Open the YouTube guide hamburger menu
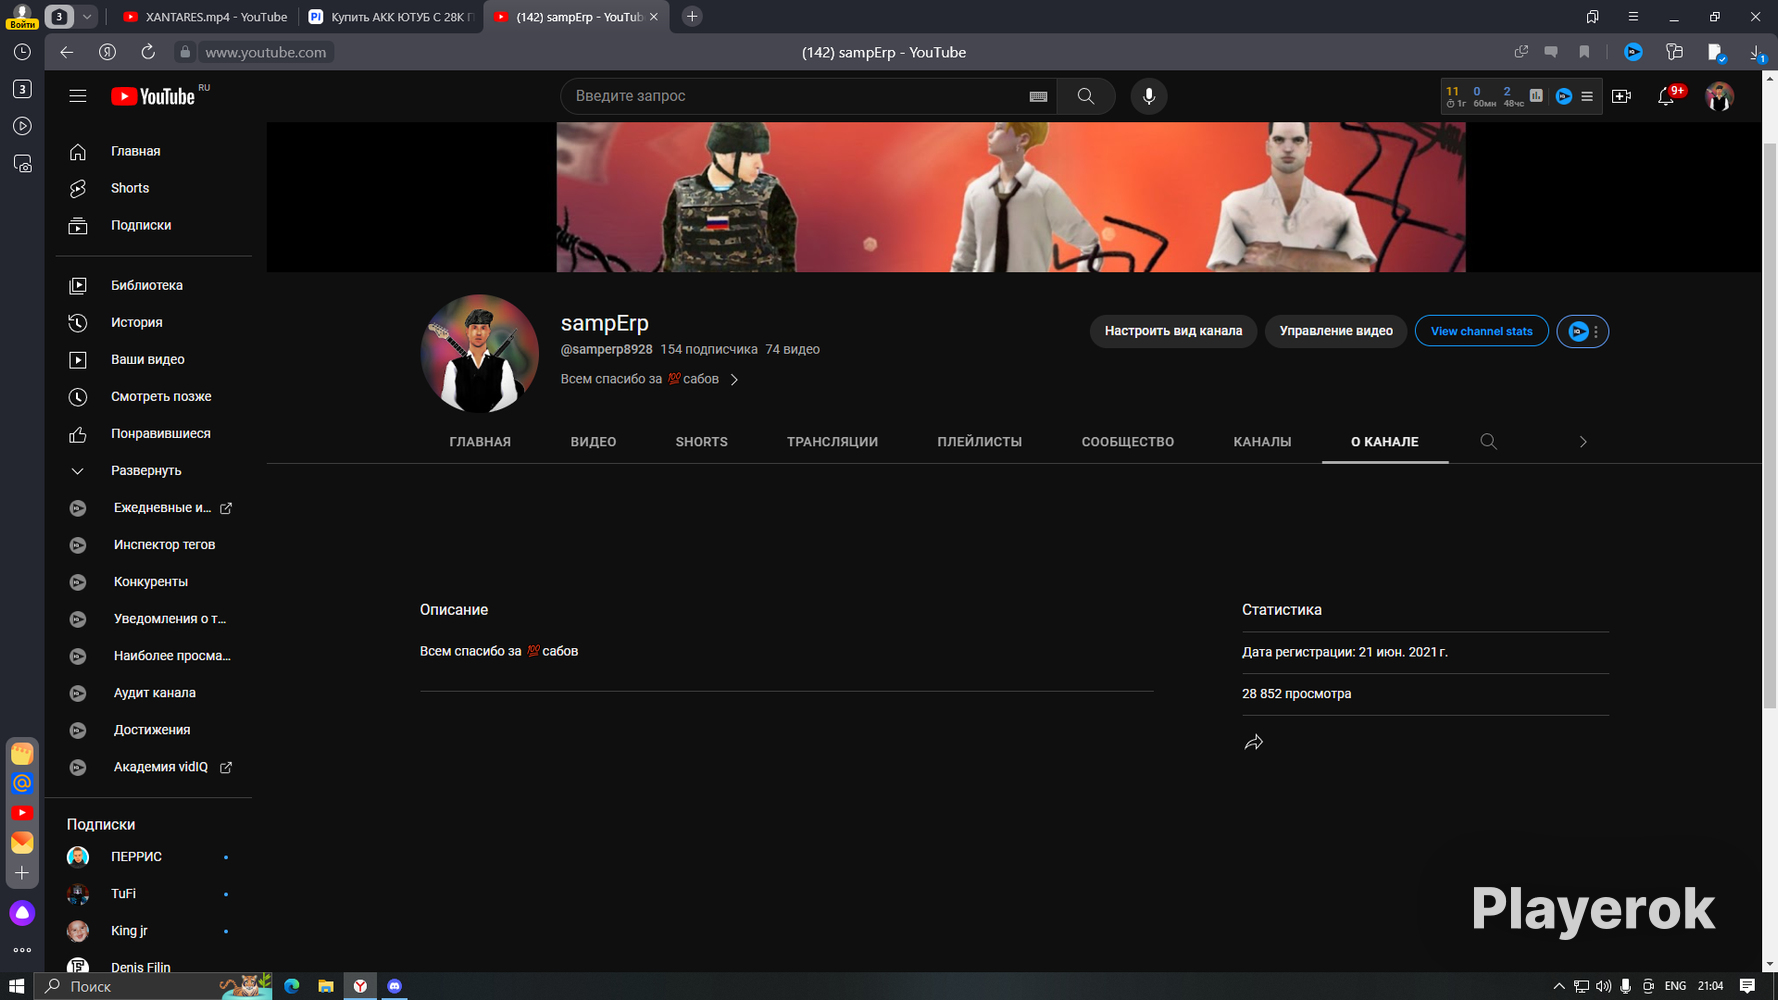 (78, 96)
